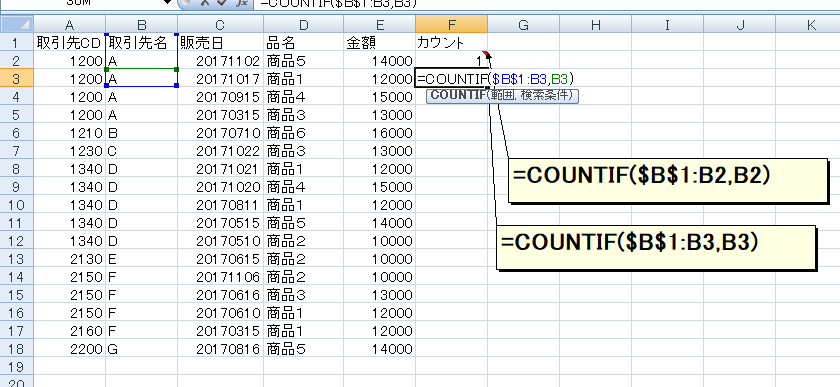Screen dimensions: 840x387
Task: Select sales date cell 20171106
Action: (220, 277)
